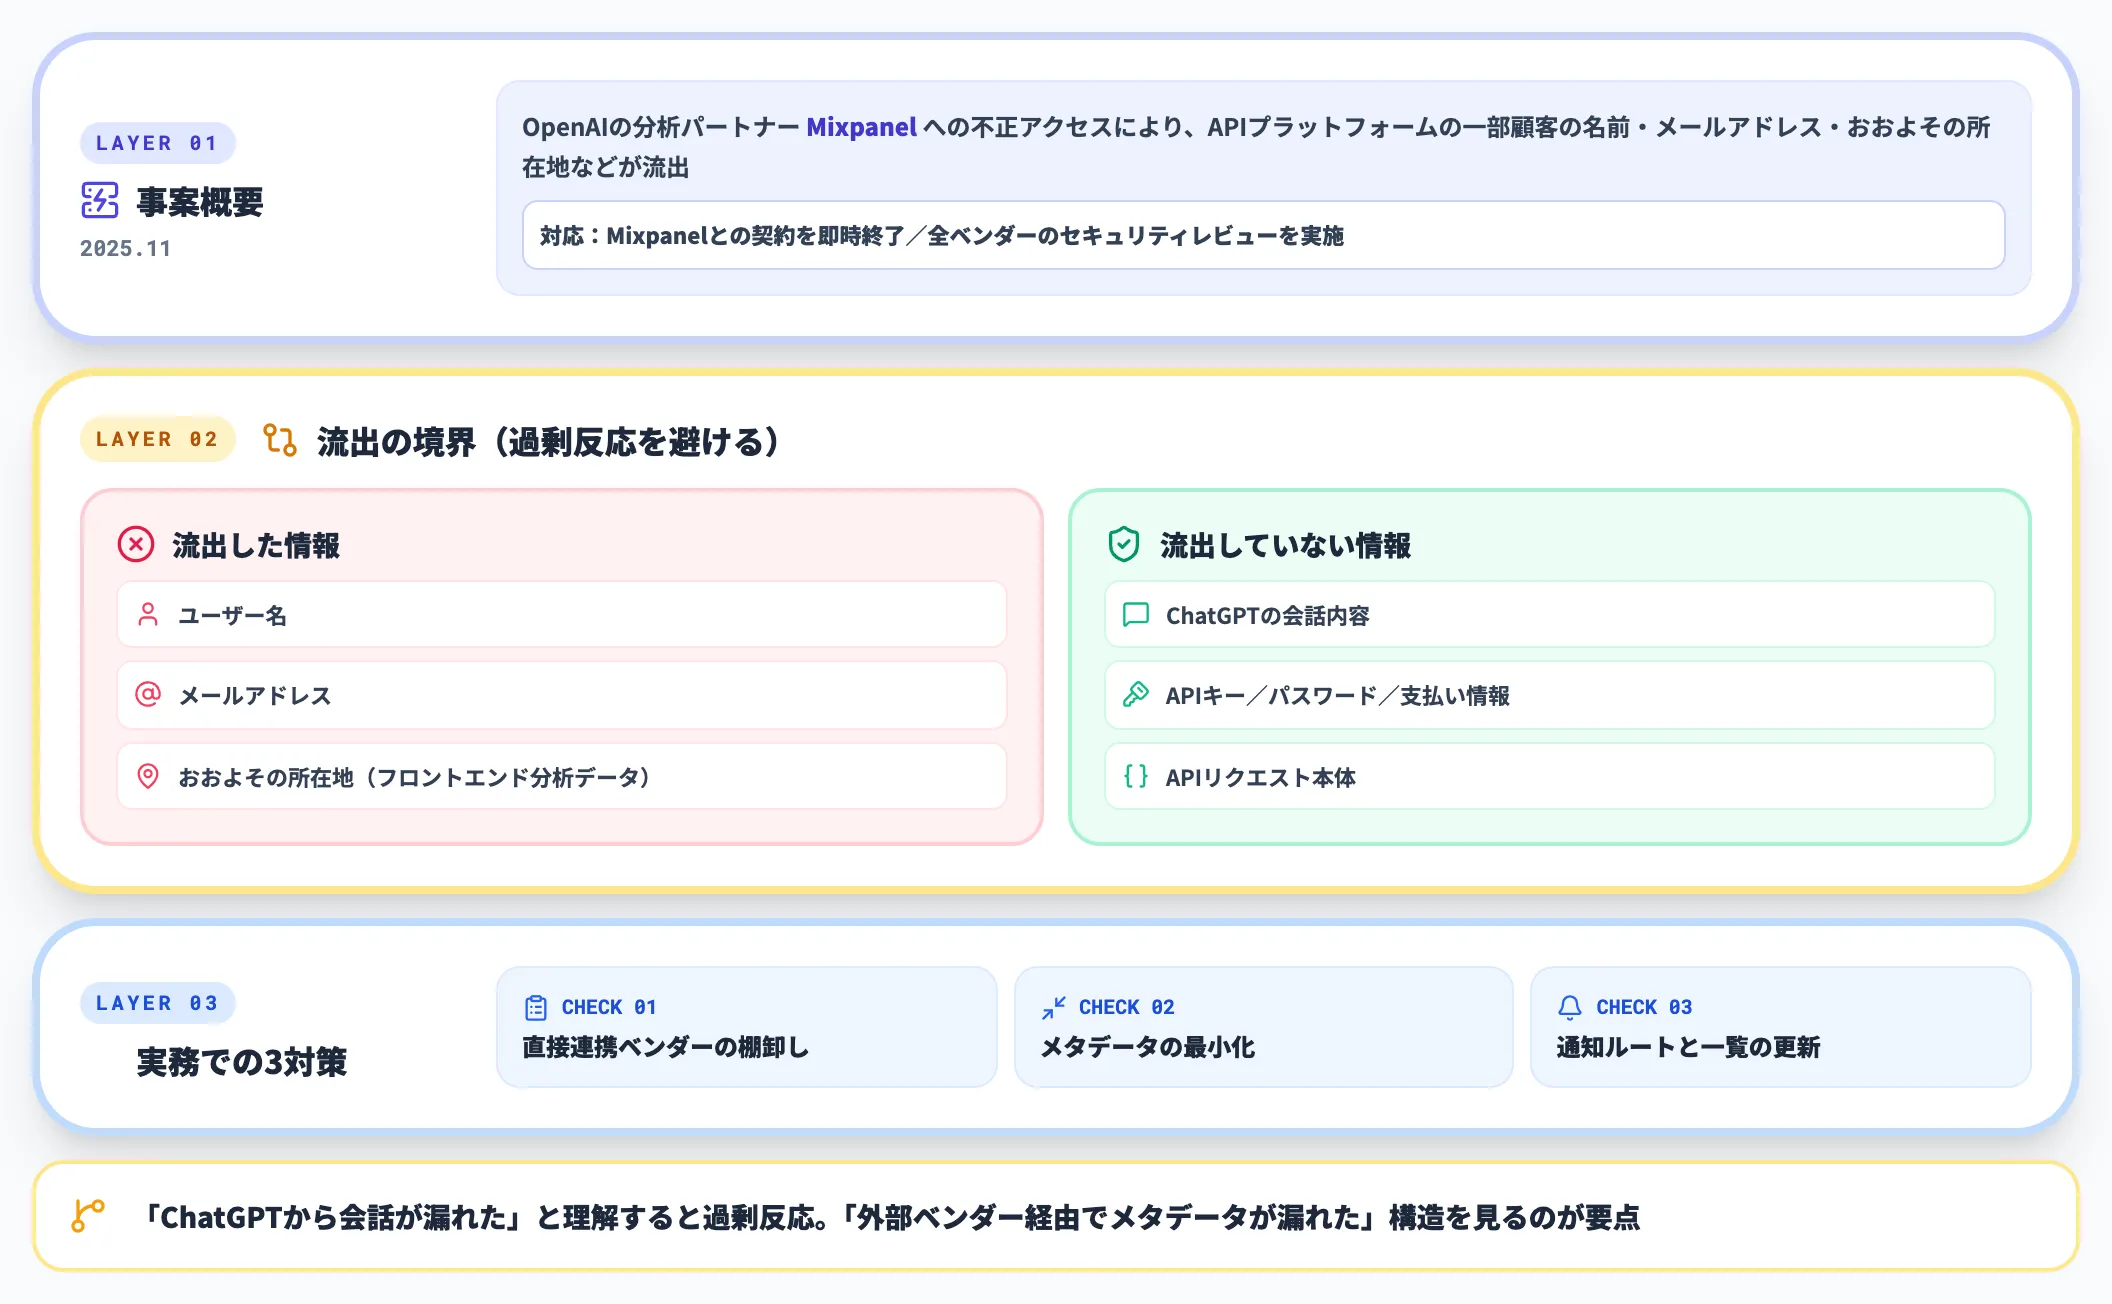Click the bell icon in CHECK 03
Image resolution: width=2112 pixels, height=1304 pixels.
[1570, 1007]
